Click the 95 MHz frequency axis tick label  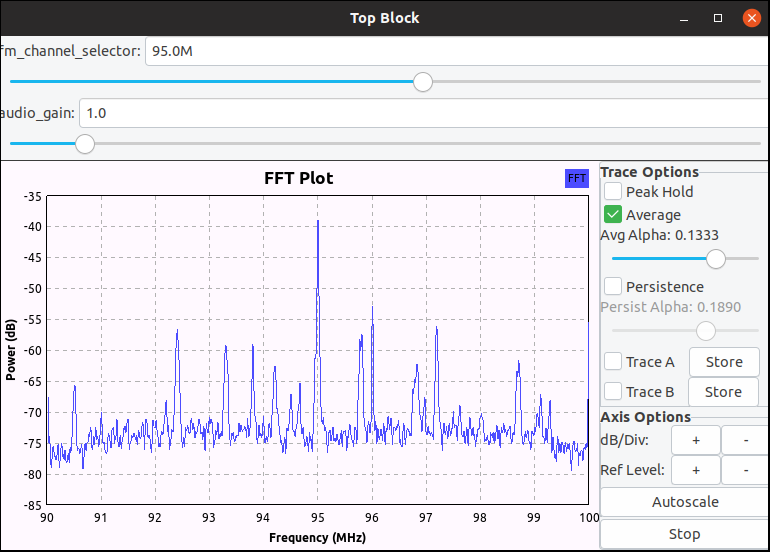coord(318,518)
